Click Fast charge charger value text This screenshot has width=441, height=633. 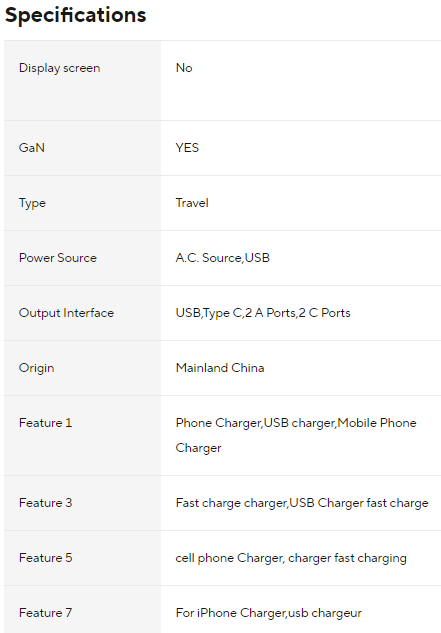tap(302, 503)
